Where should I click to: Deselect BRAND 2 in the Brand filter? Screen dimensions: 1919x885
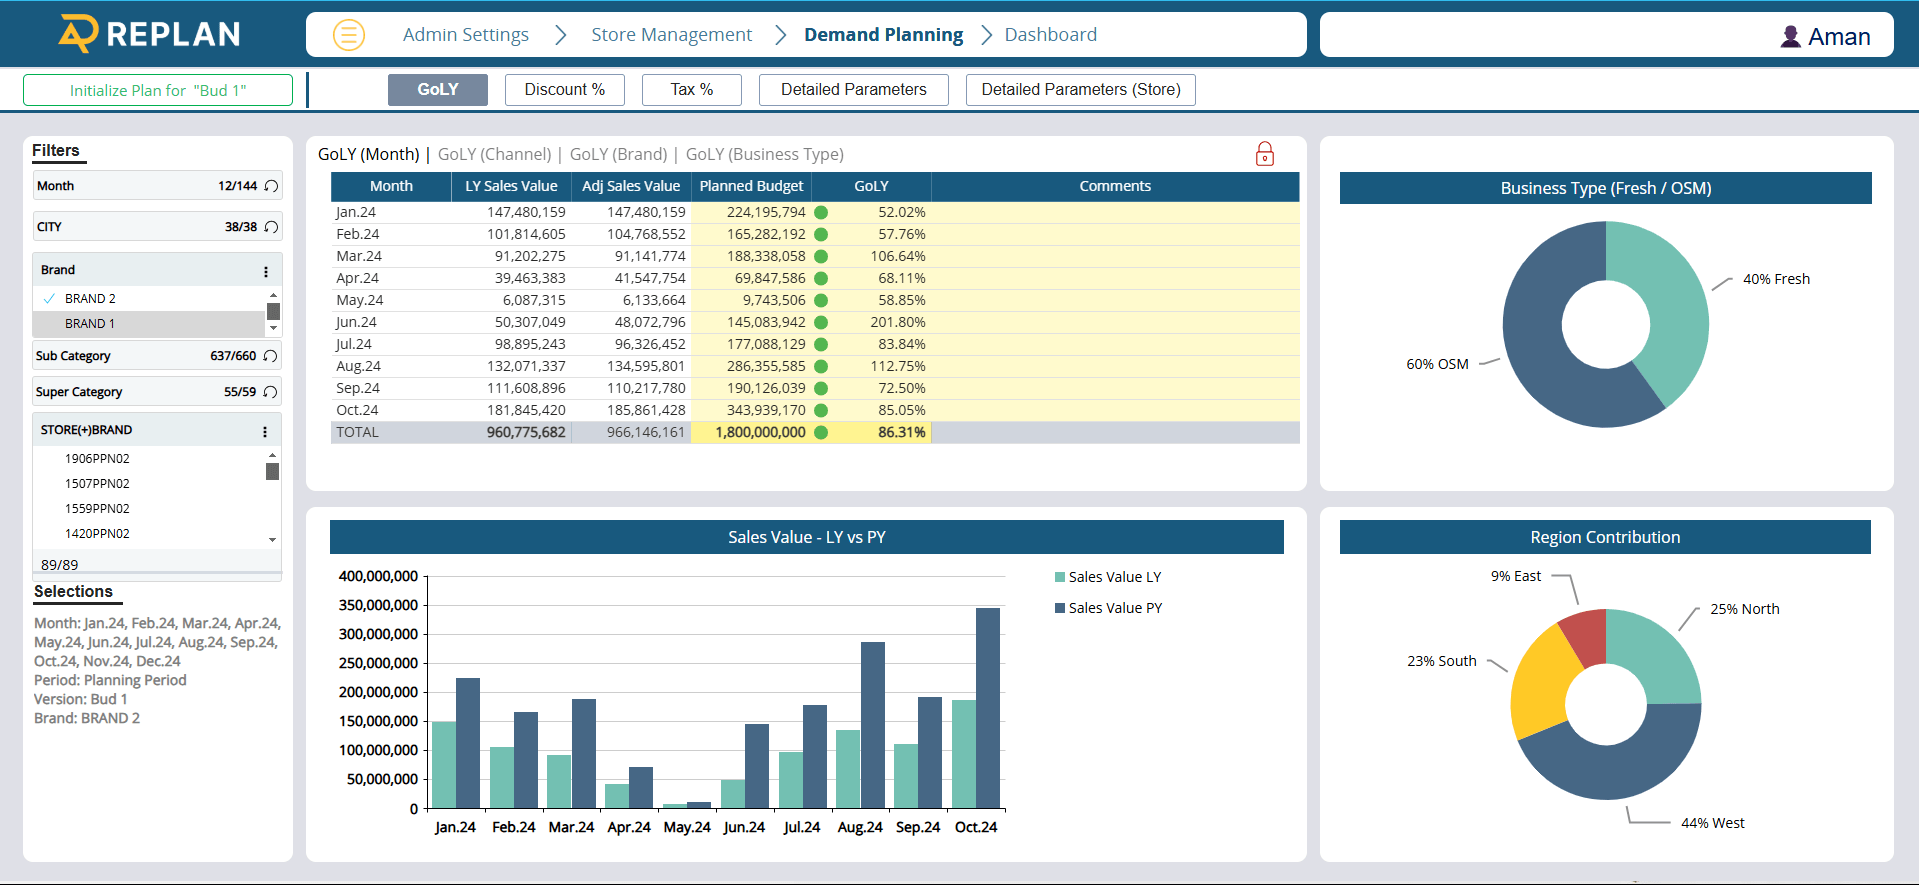tap(90, 299)
